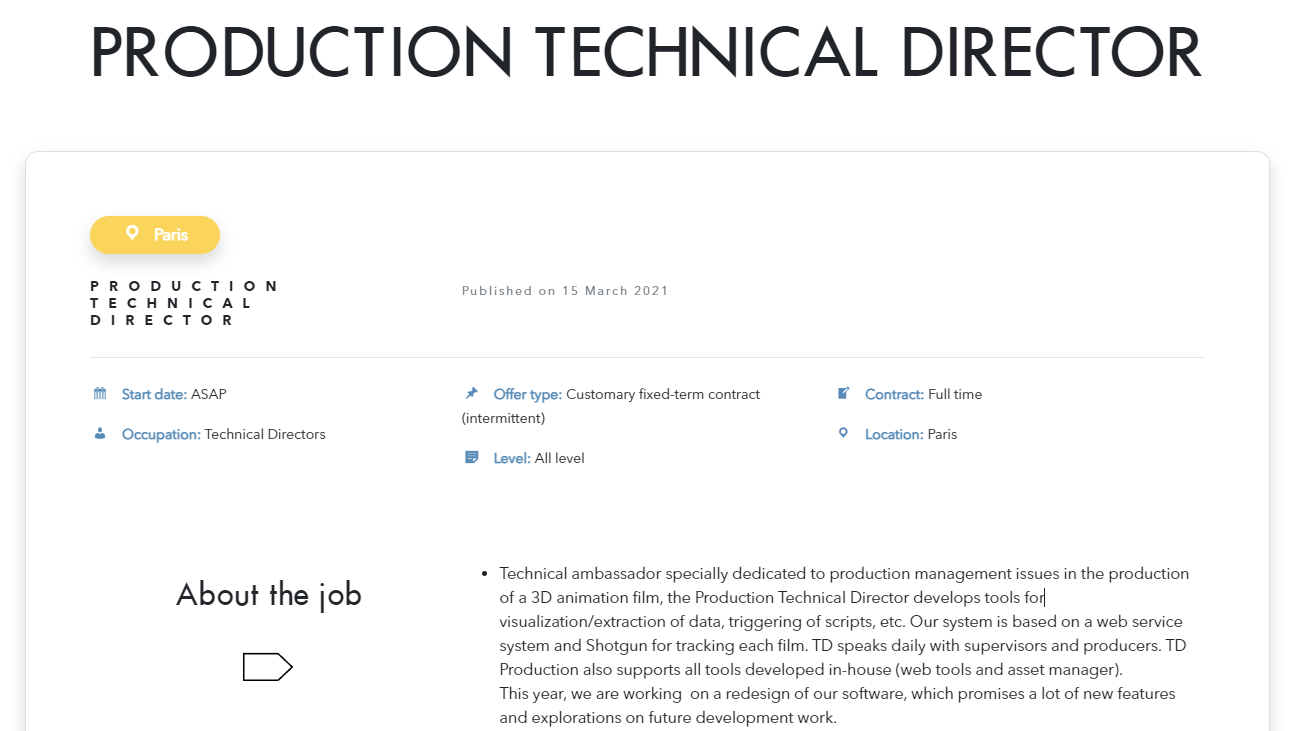
Task: Click the Production Technical Director page title
Action: coord(646,53)
